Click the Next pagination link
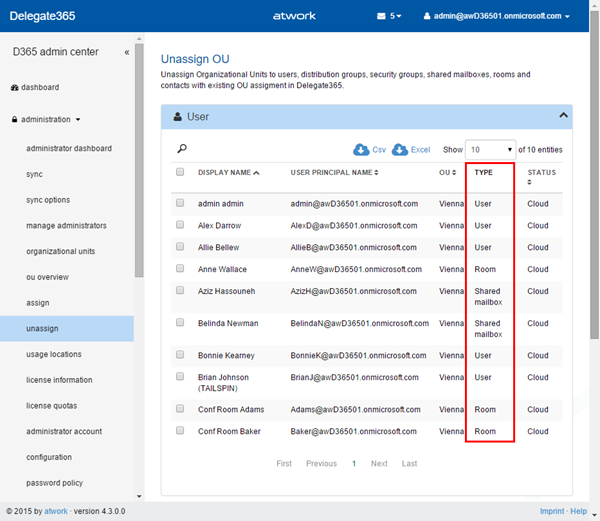600x521 pixels. (x=379, y=464)
